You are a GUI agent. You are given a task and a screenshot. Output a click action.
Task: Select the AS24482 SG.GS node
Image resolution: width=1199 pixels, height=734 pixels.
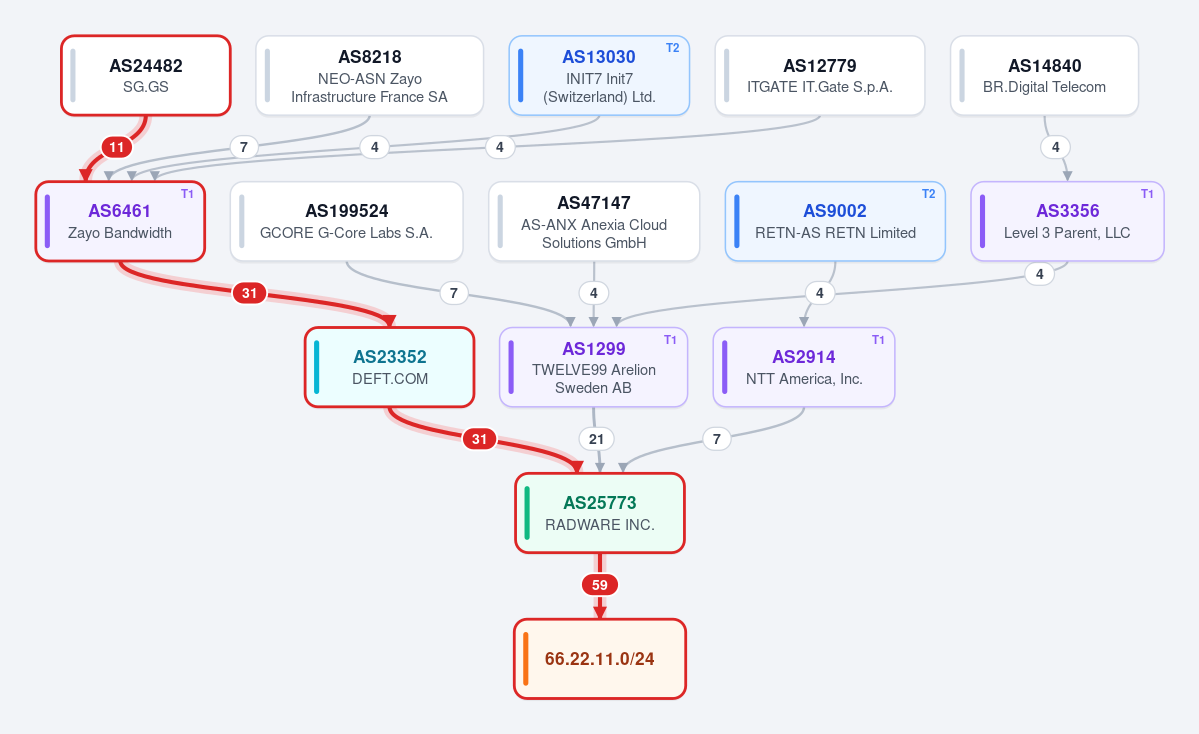(146, 76)
